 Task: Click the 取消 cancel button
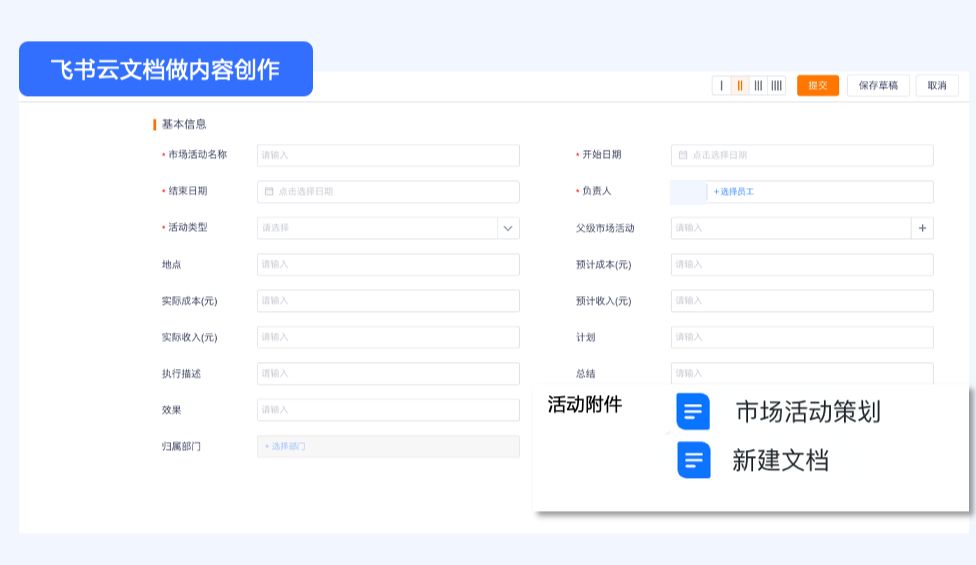tap(937, 86)
